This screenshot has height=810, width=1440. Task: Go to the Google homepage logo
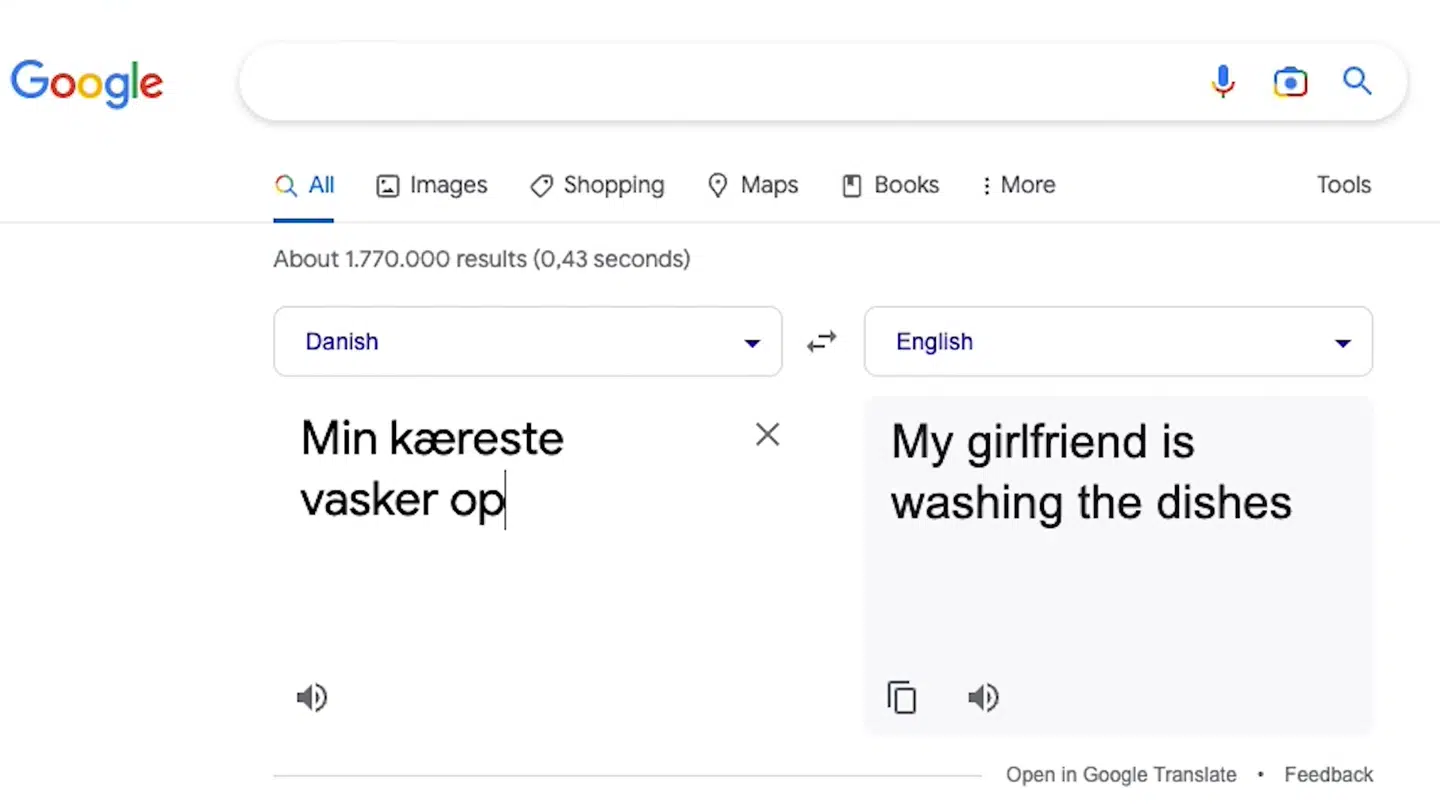87,83
